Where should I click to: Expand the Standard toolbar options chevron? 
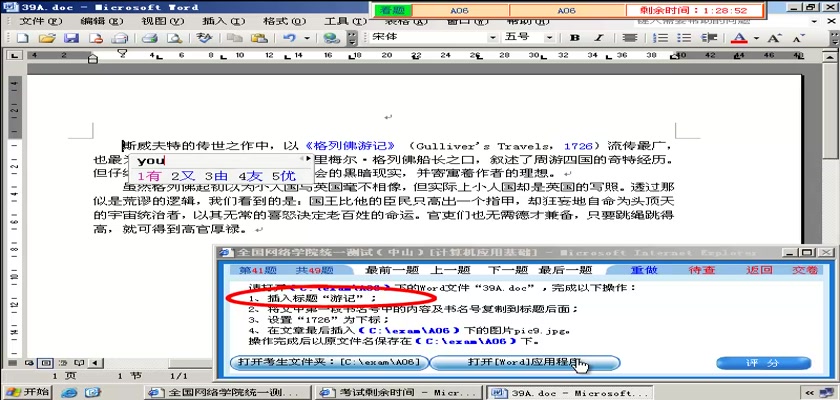click(x=352, y=38)
